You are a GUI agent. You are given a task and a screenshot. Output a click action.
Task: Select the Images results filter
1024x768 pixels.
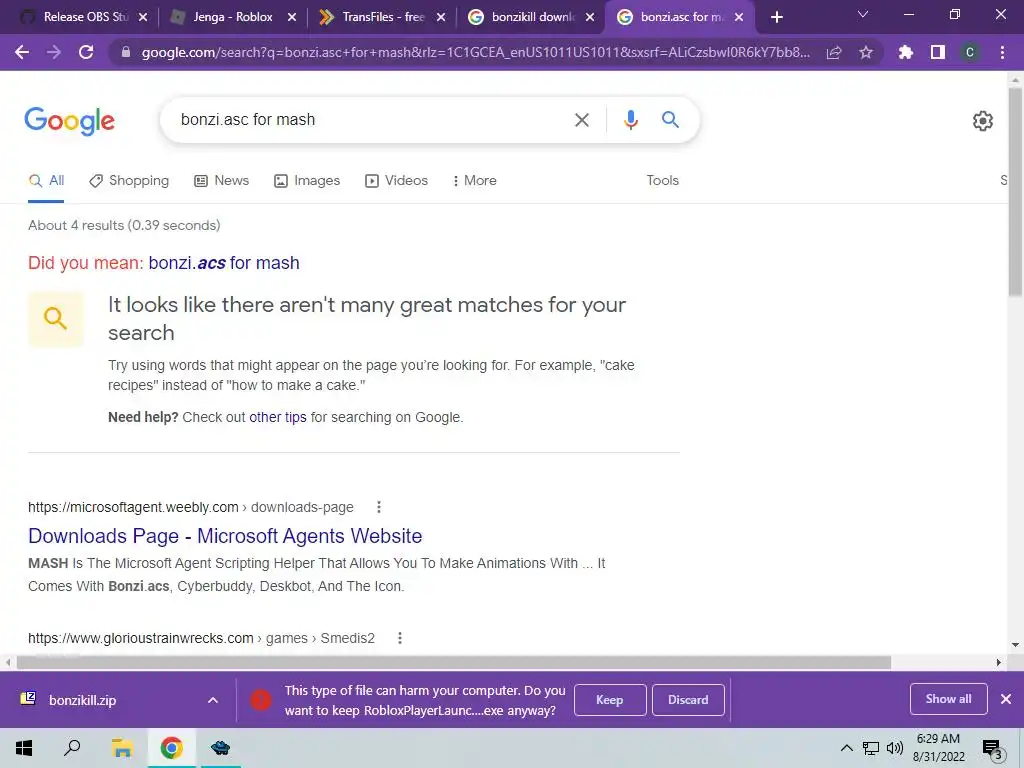[307, 181]
